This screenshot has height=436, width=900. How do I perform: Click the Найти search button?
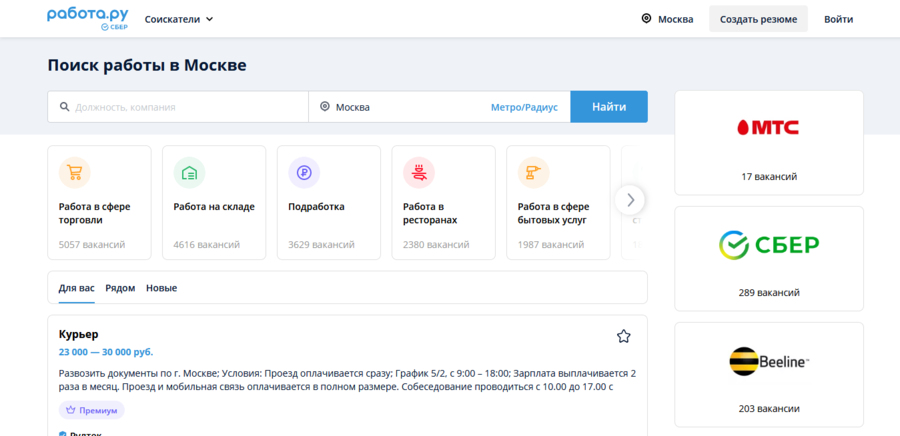click(x=609, y=107)
